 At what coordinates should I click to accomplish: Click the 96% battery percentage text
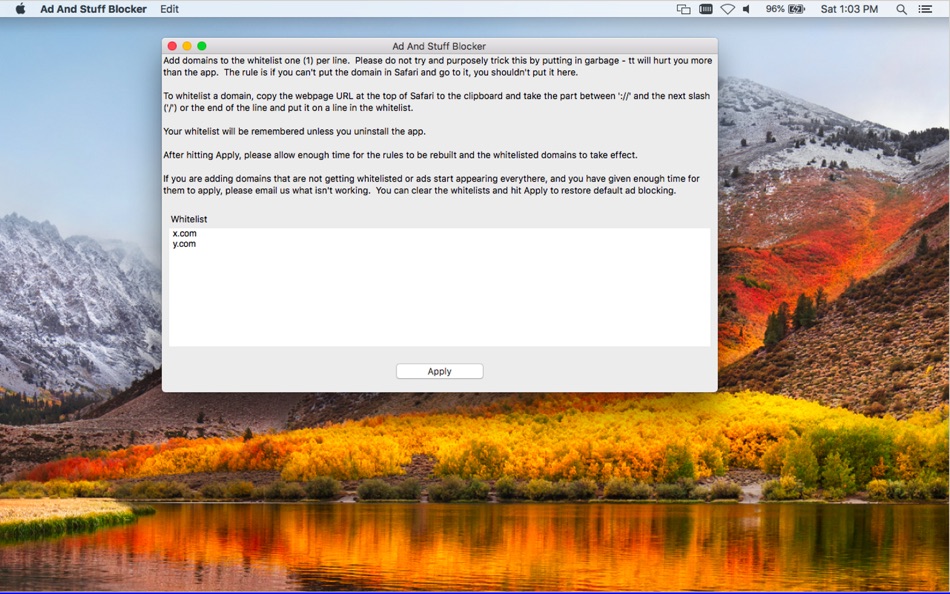(775, 9)
